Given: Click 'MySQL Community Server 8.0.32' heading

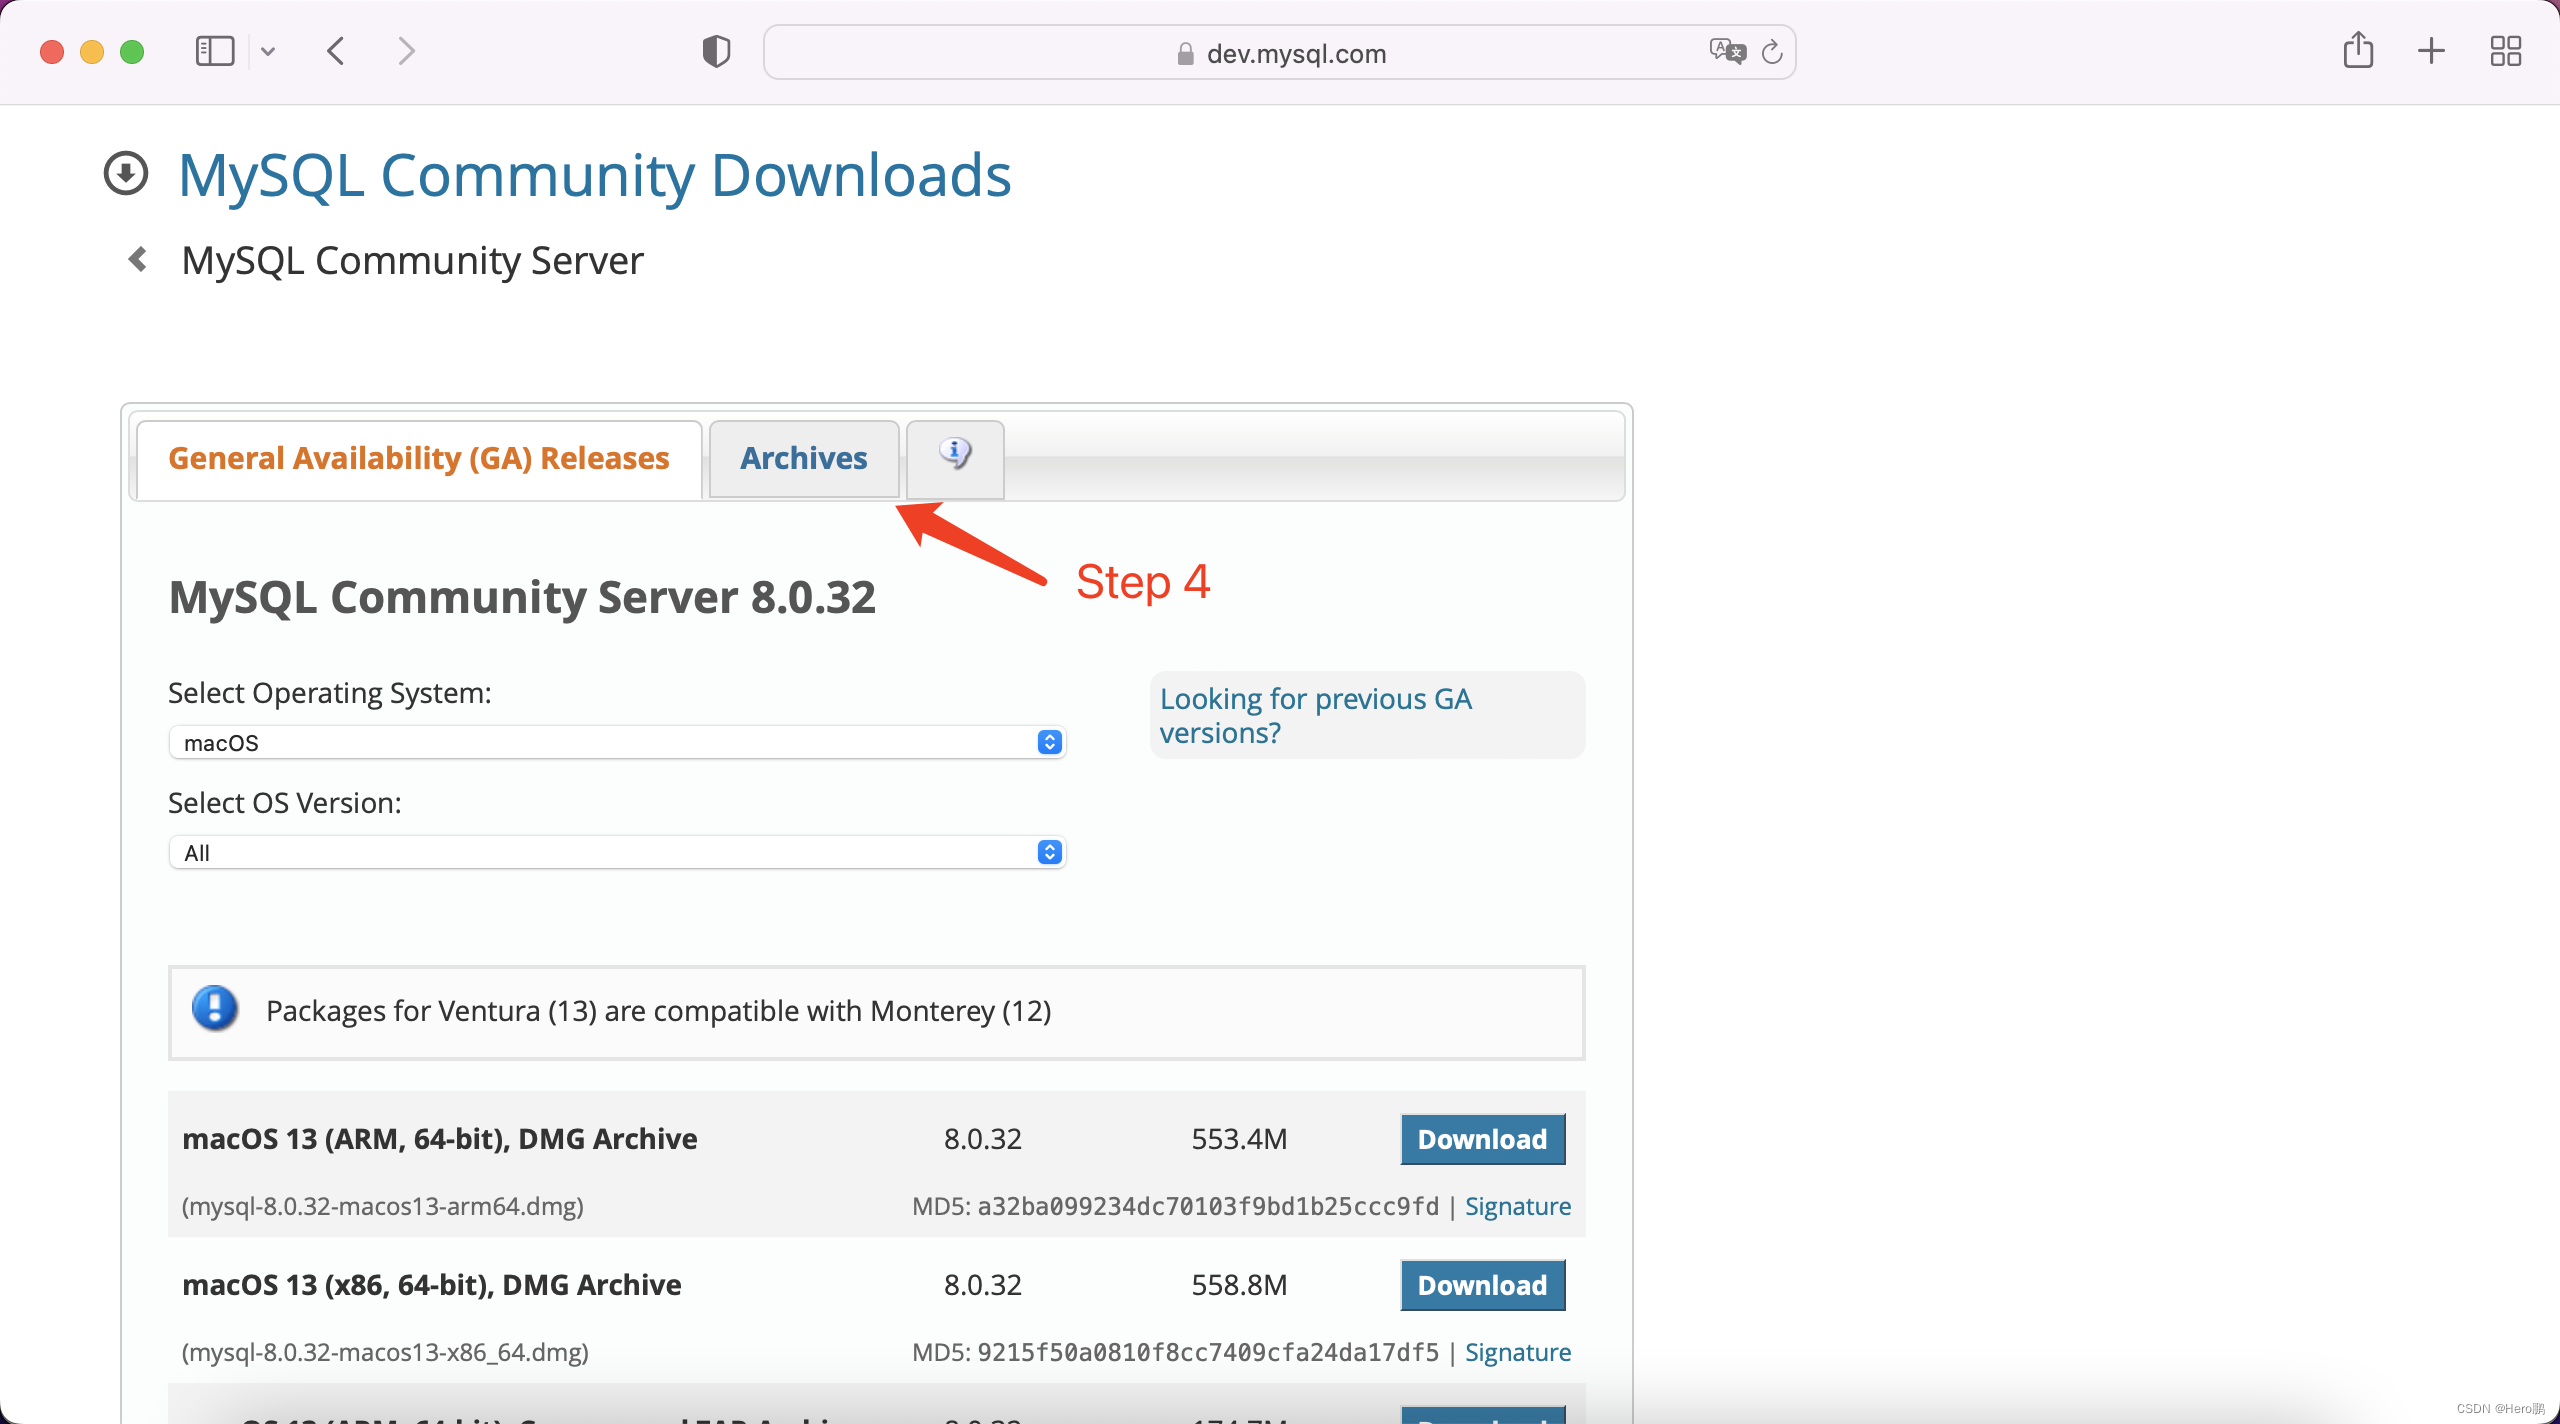Looking at the screenshot, I should pyautogui.click(x=522, y=598).
